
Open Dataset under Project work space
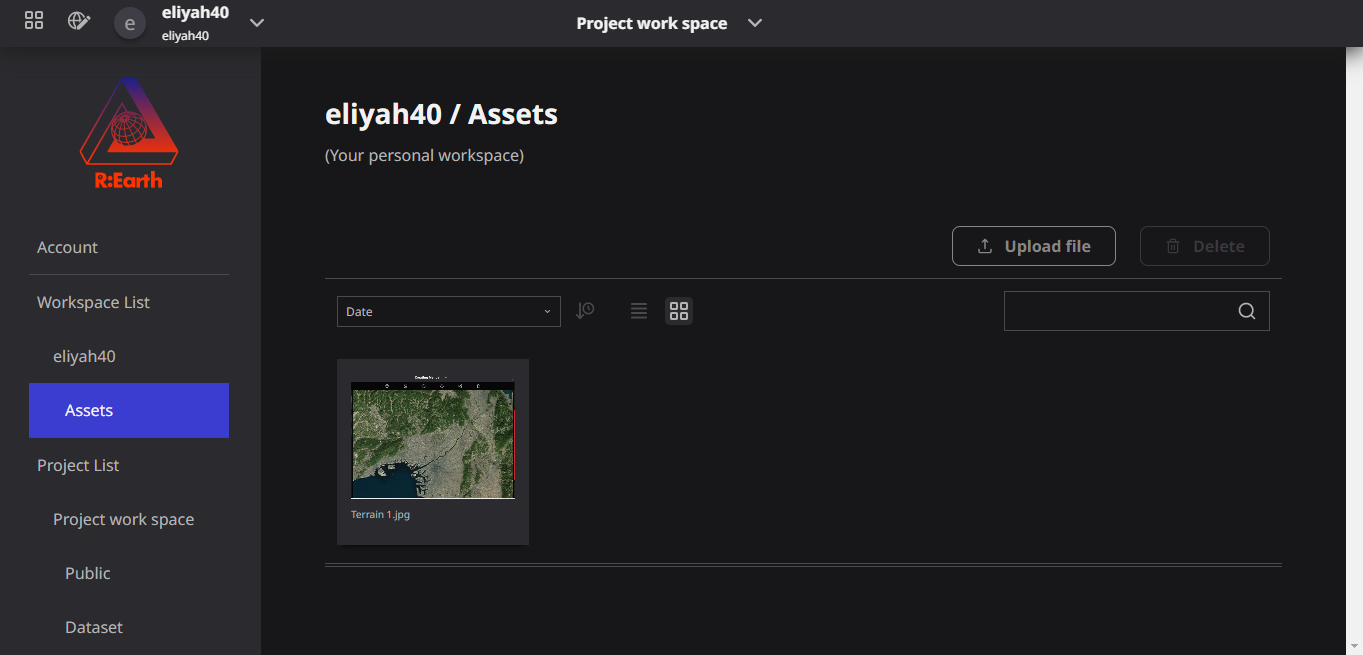(x=94, y=627)
